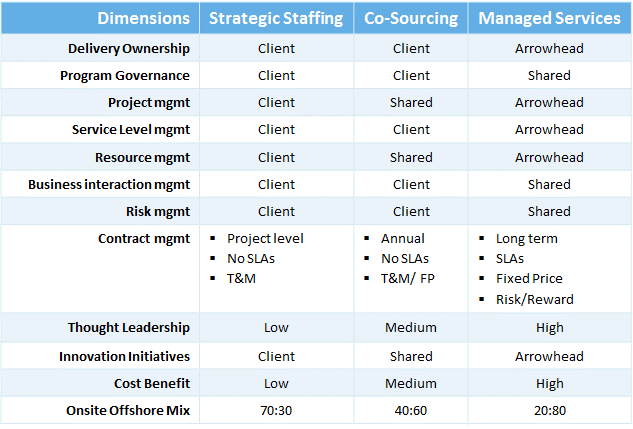Select Arrowhead in the Resource mgmt row
Viewport: 633px width, 429px height.
point(549,157)
